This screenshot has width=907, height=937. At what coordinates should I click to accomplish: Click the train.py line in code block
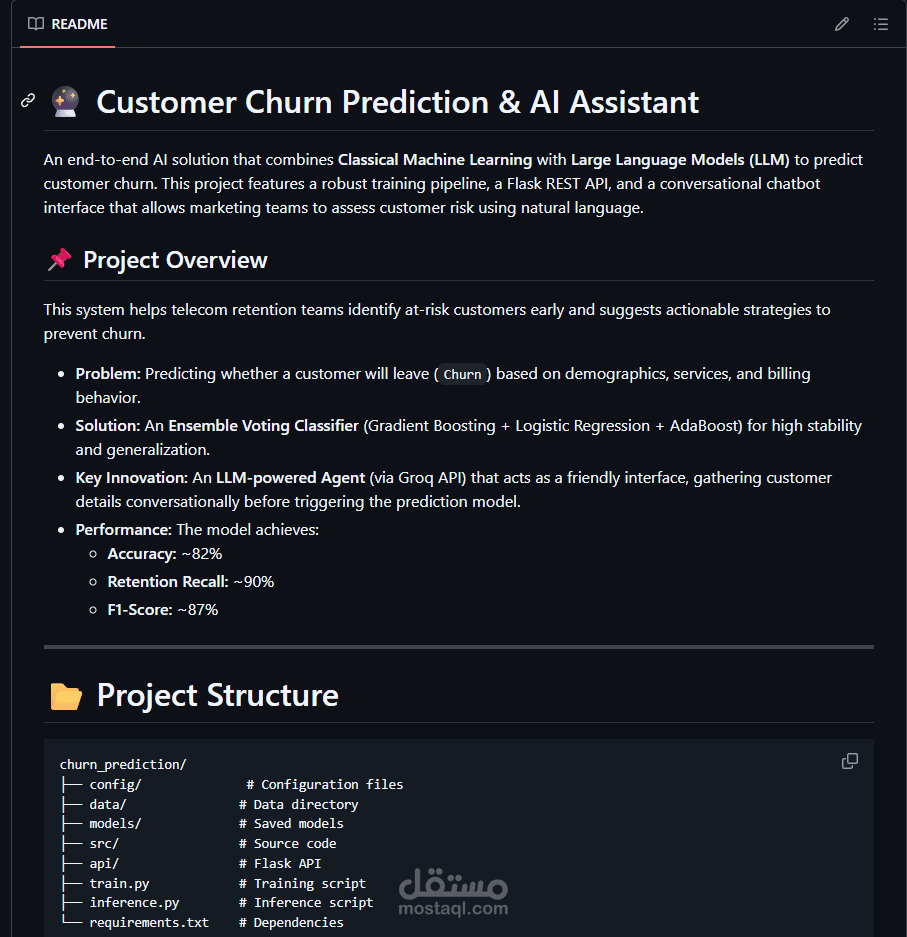click(227, 883)
